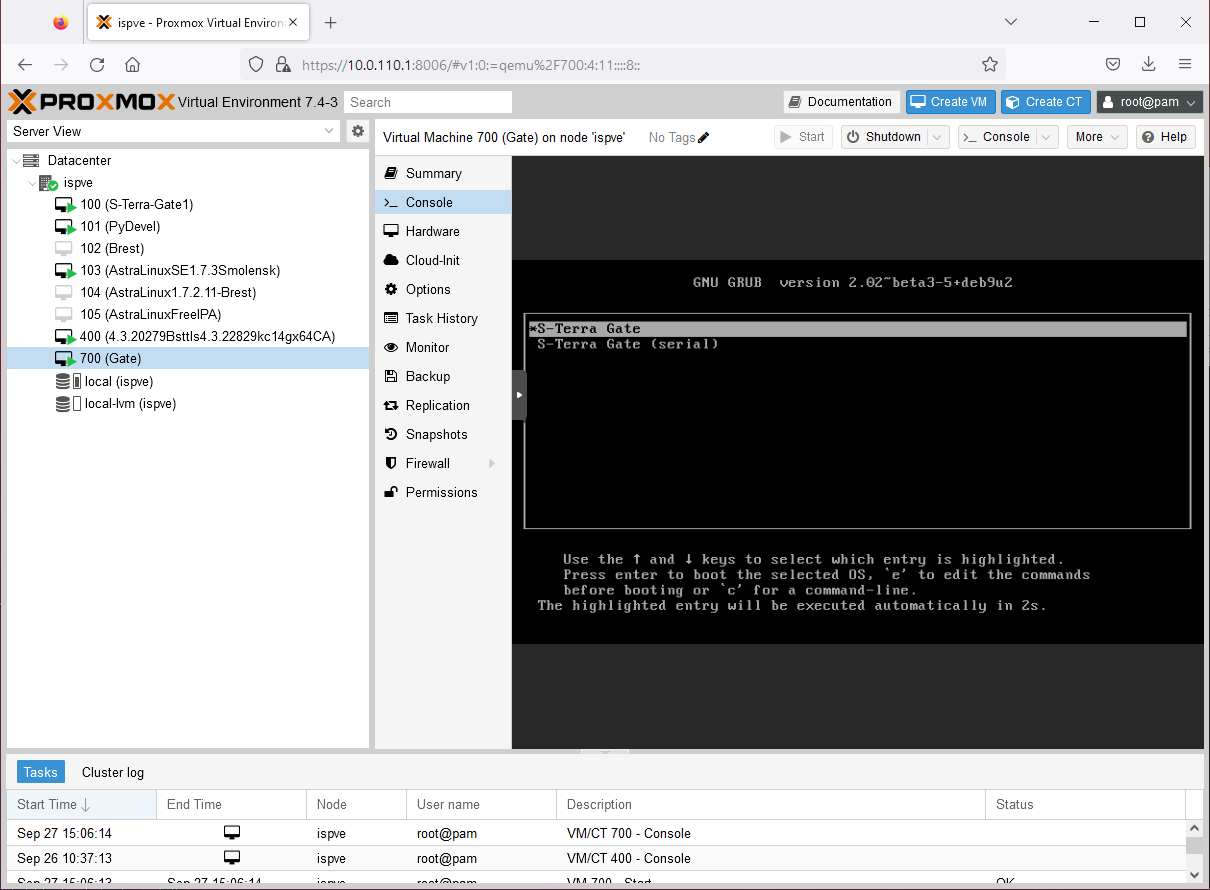
Task: Expand the Shutdown options arrow
Action: [x=937, y=137]
